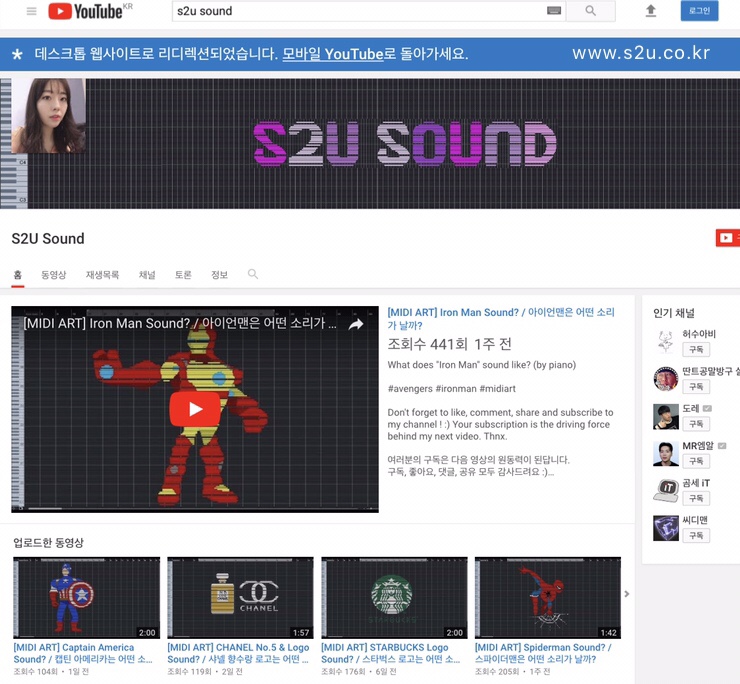The width and height of the screenshot is (740, 684).
Task: Subscribe to the 도레 channel
Action: (x=696, y=424)
